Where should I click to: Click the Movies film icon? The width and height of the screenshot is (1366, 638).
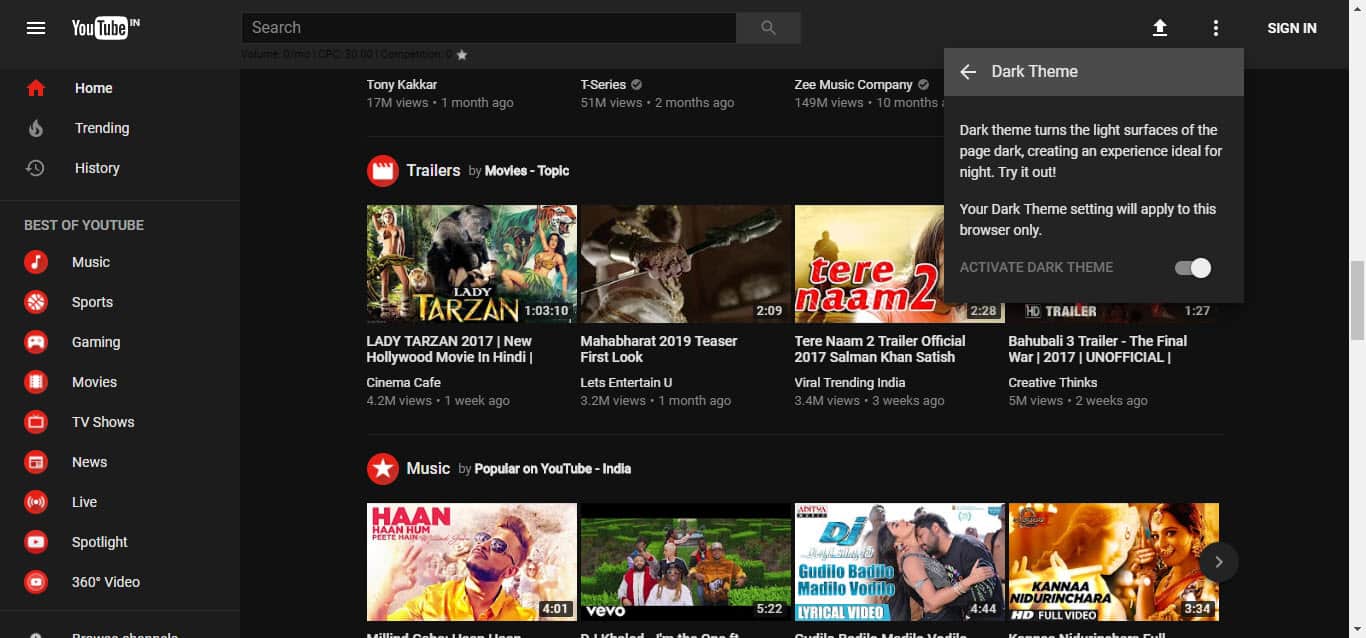pos(36,382)
